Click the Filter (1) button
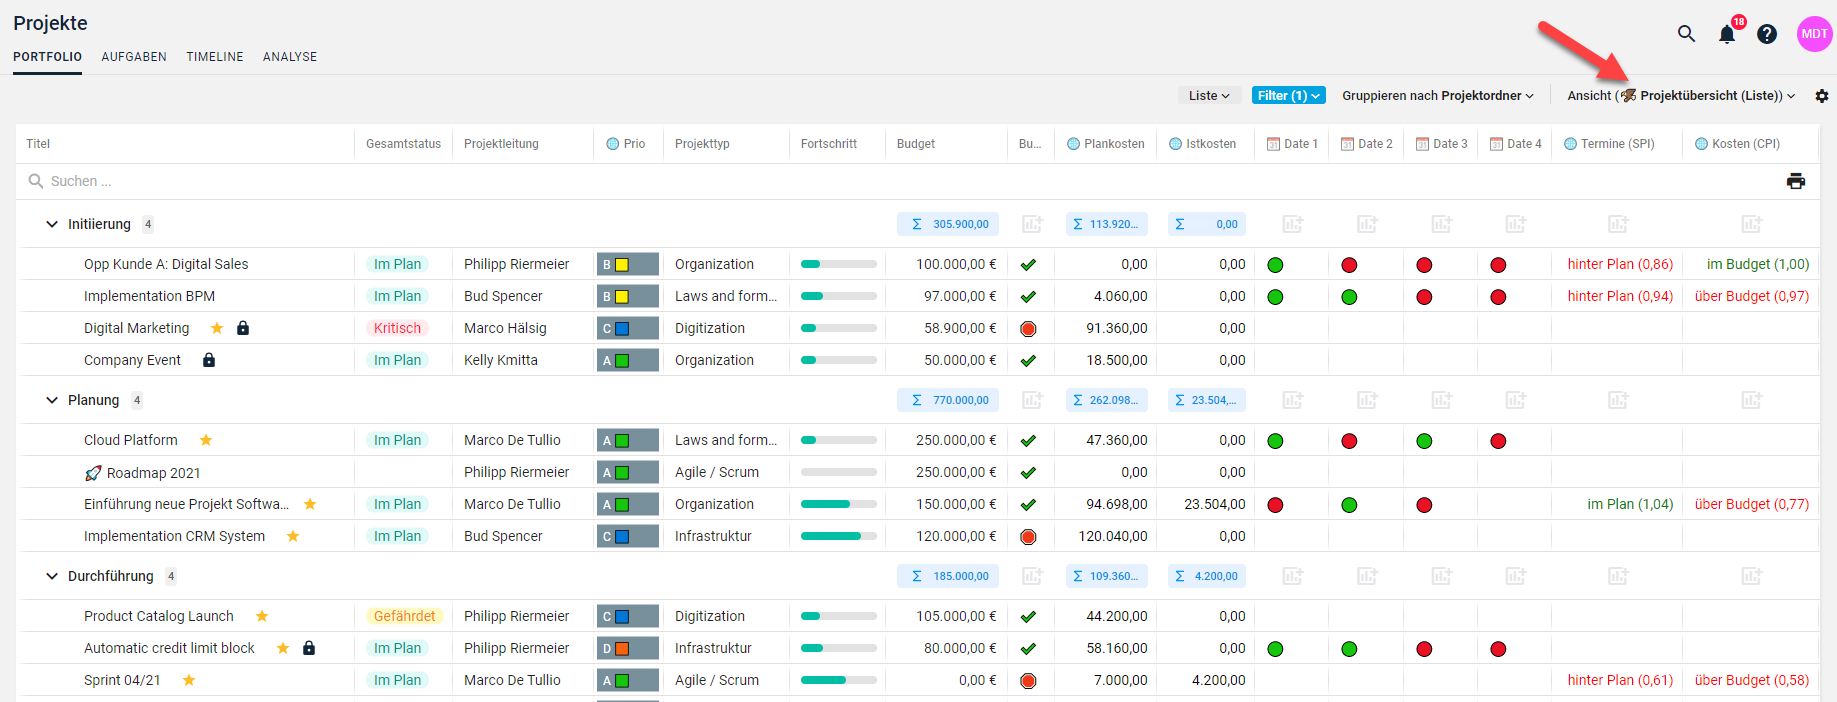1837x702 pixels. click(1288, 96)
